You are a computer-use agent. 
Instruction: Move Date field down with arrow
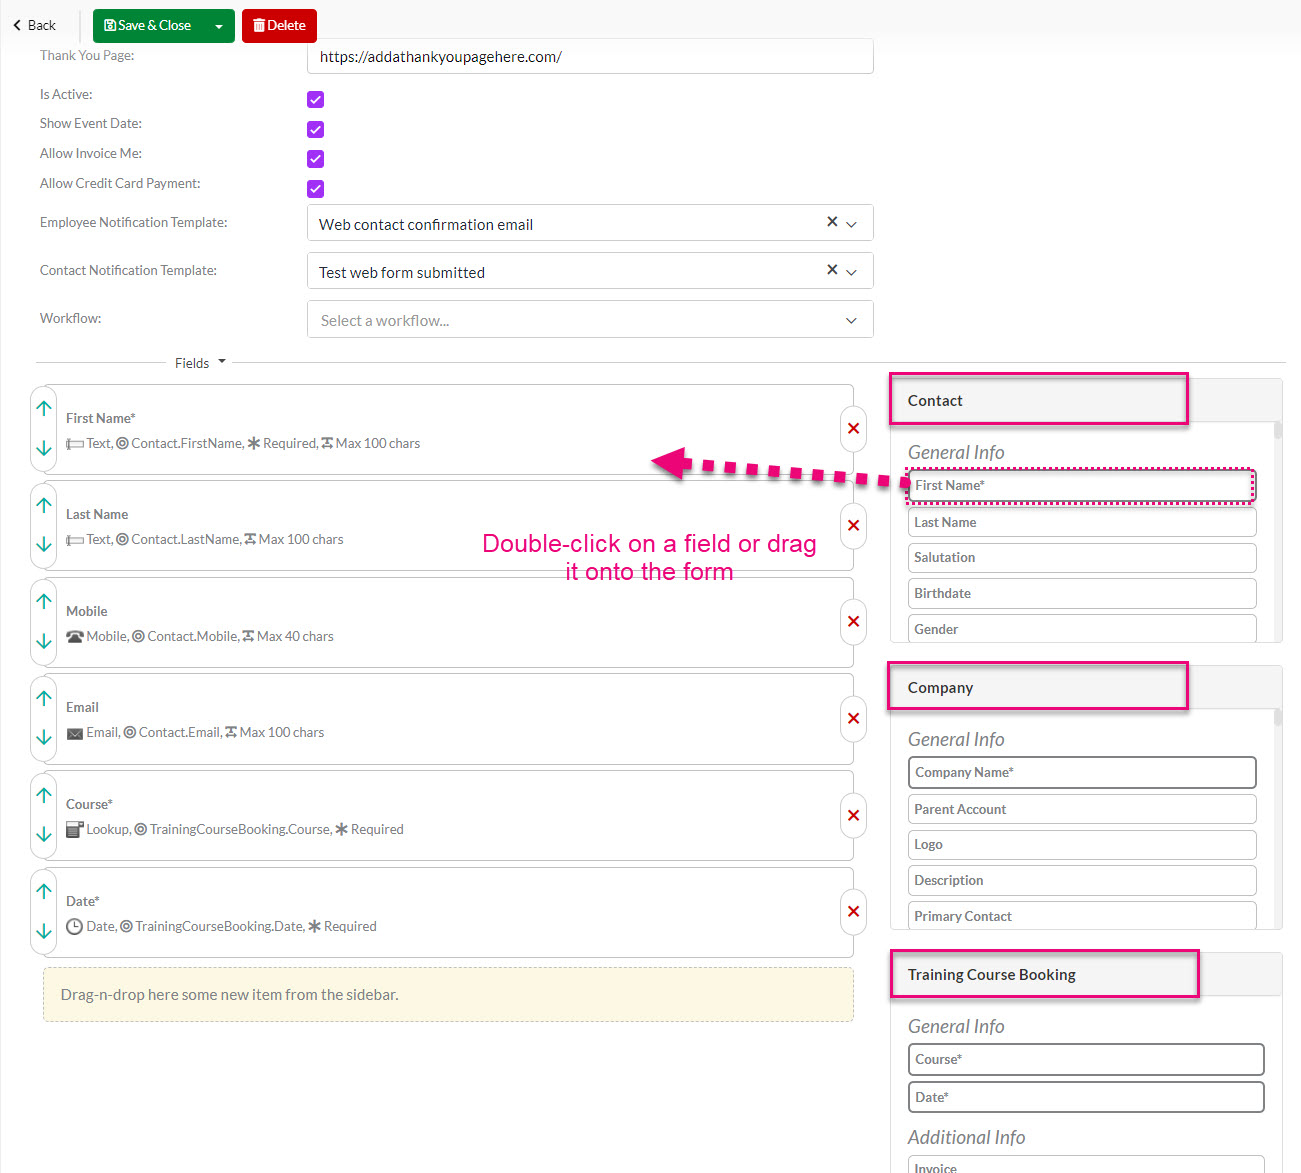click(x=44, y=931)
